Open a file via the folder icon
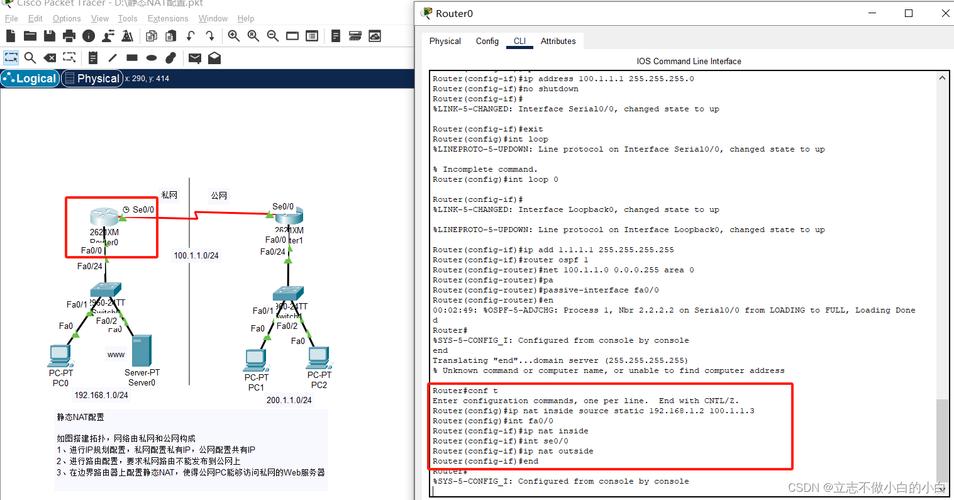Screen dimensions: 954x500 click(30, 36)
